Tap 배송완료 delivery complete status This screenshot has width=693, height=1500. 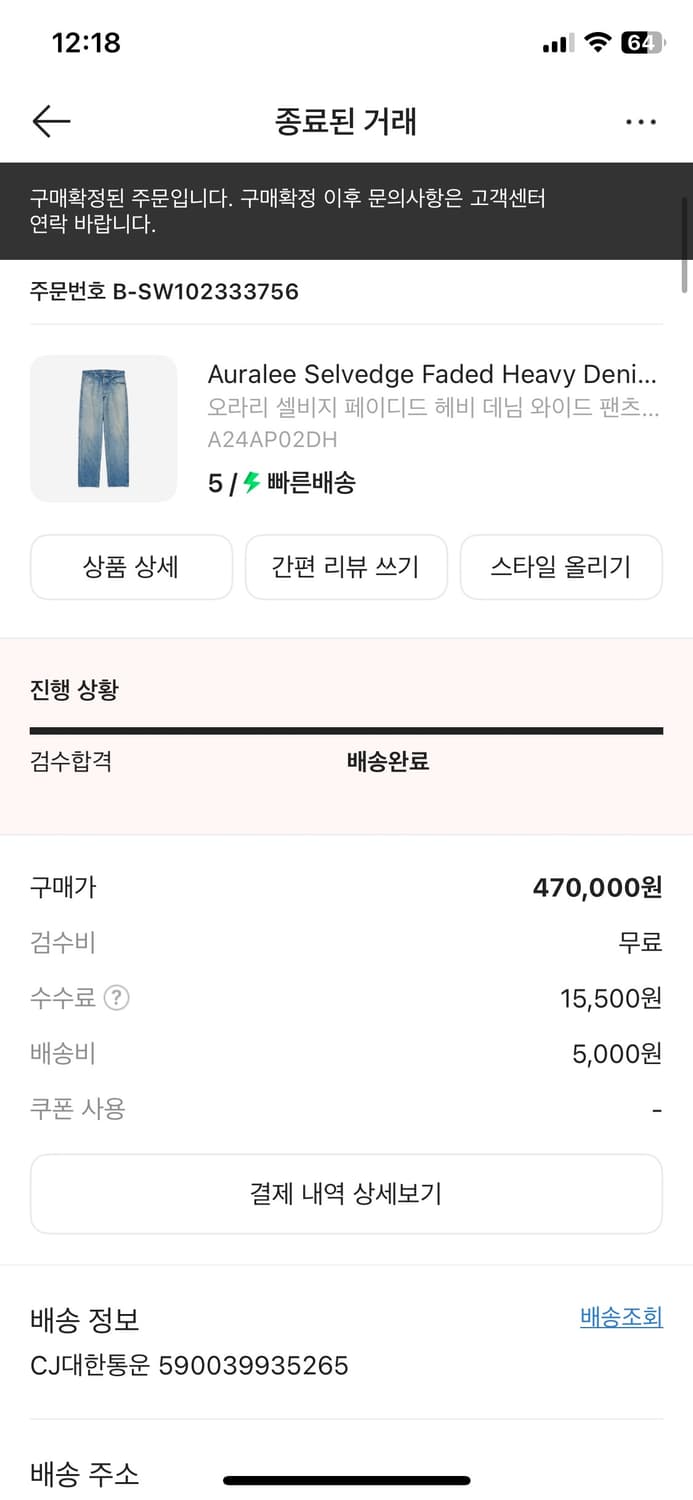click(x=385, y=762)
